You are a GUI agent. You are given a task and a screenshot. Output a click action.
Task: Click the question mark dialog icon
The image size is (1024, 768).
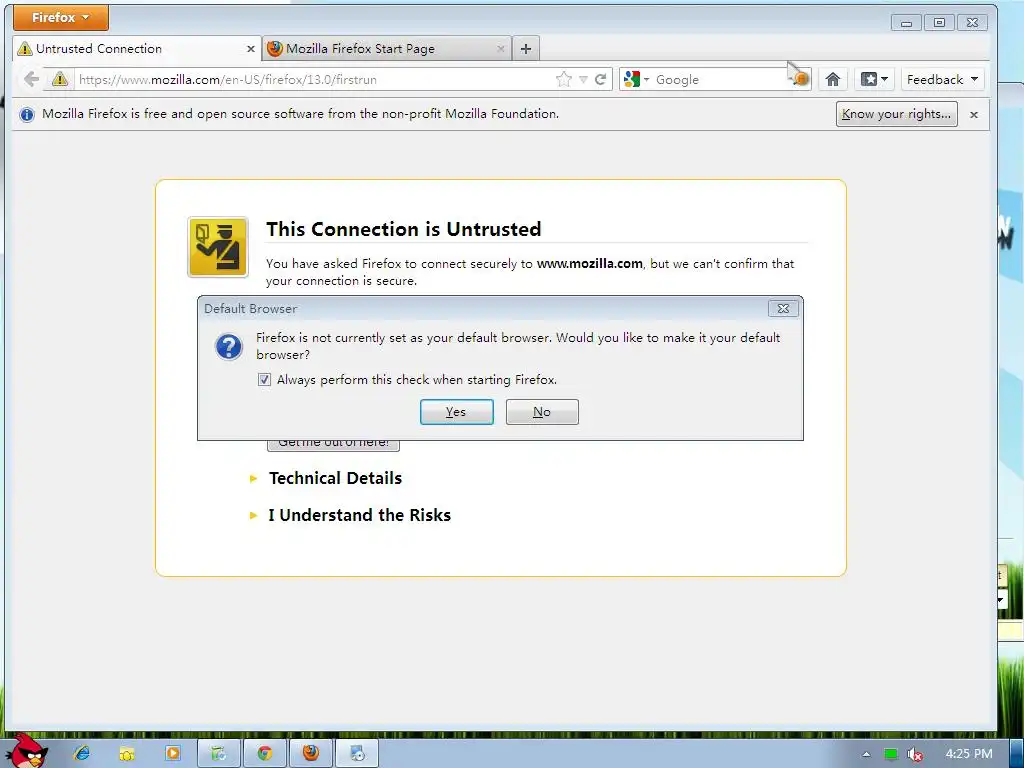[229, 347]
